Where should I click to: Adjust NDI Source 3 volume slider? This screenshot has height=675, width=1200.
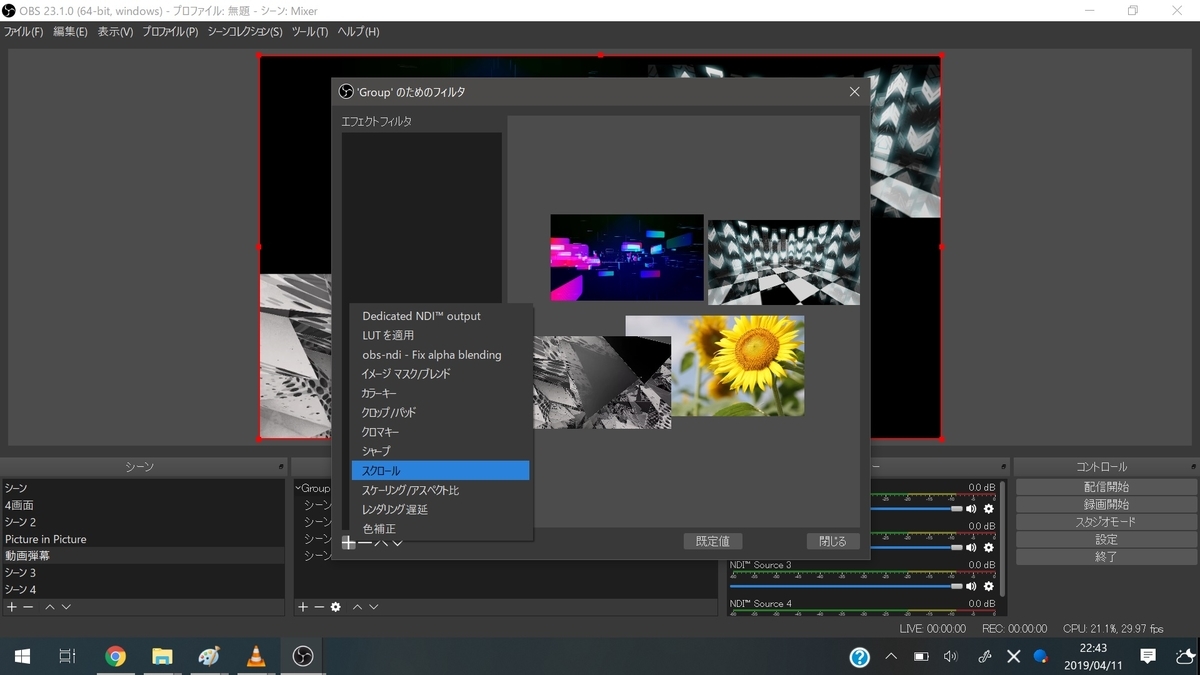(x=846, y=586)
